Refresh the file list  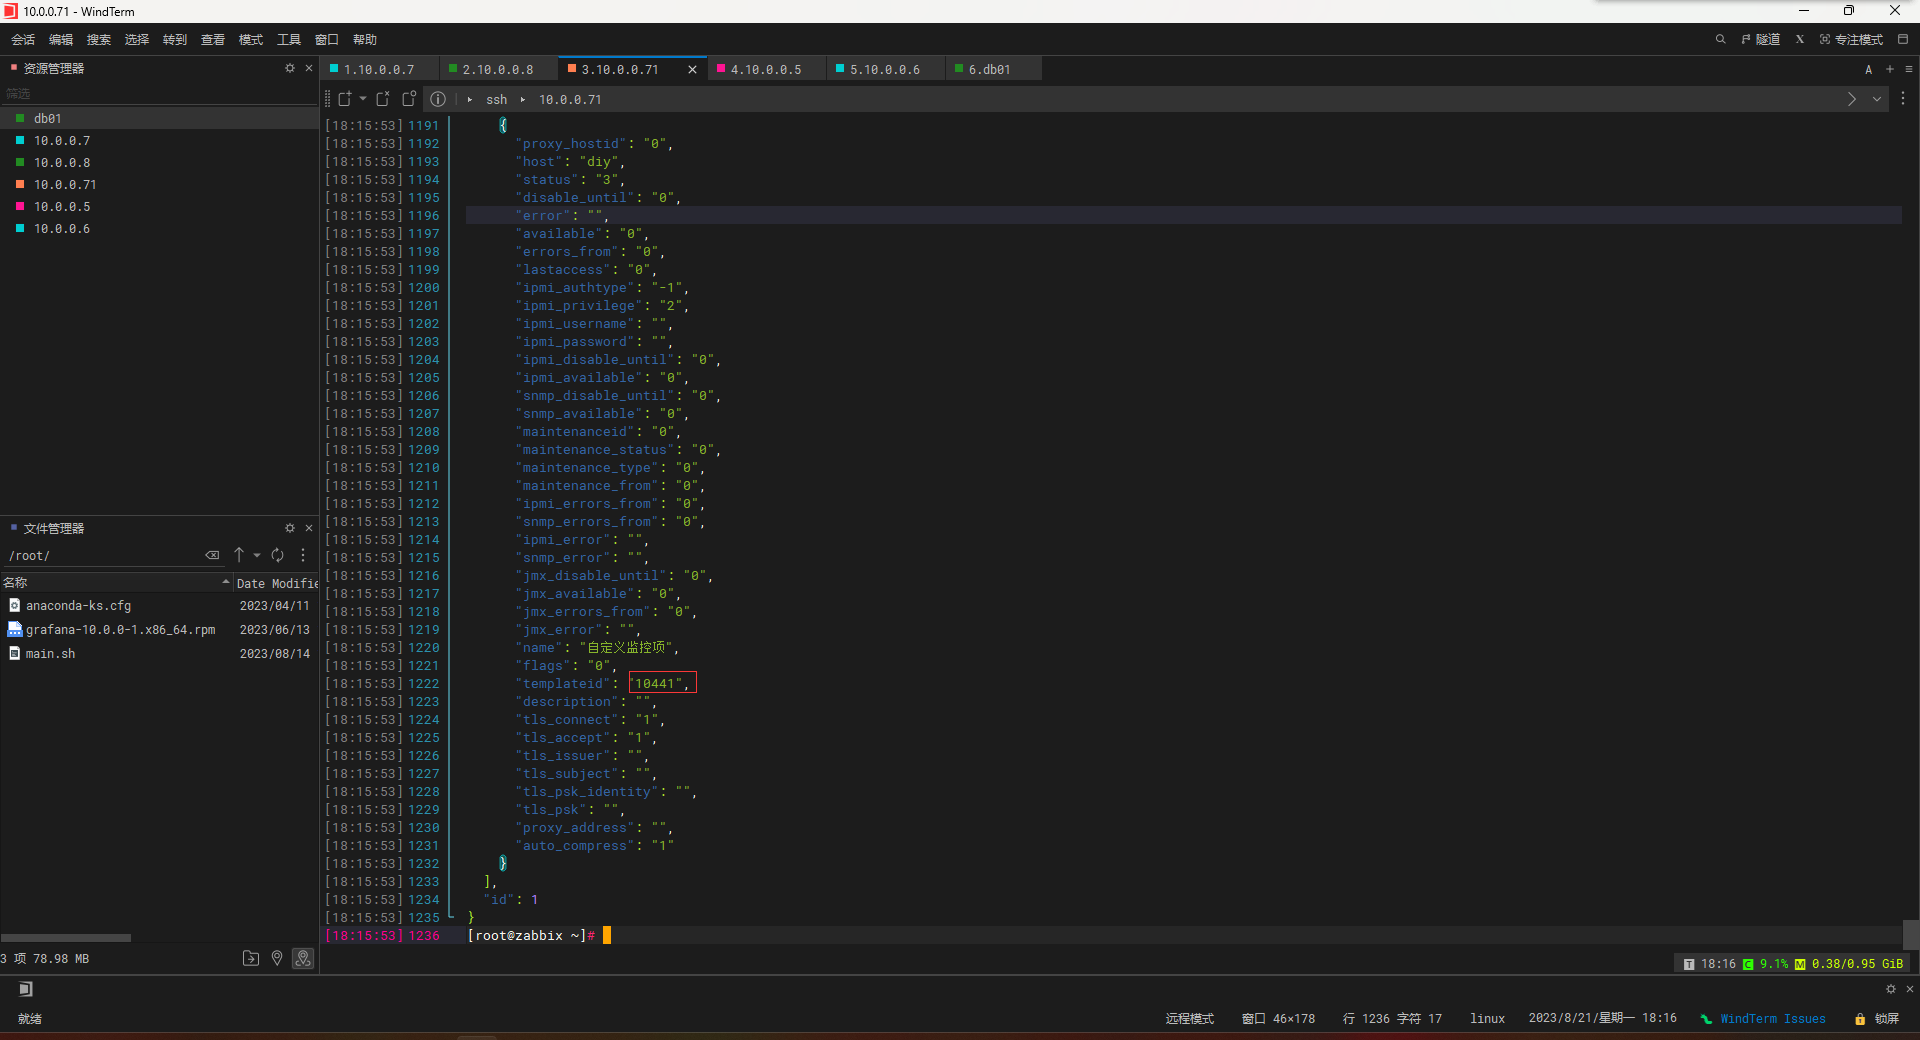click(278, 555)
